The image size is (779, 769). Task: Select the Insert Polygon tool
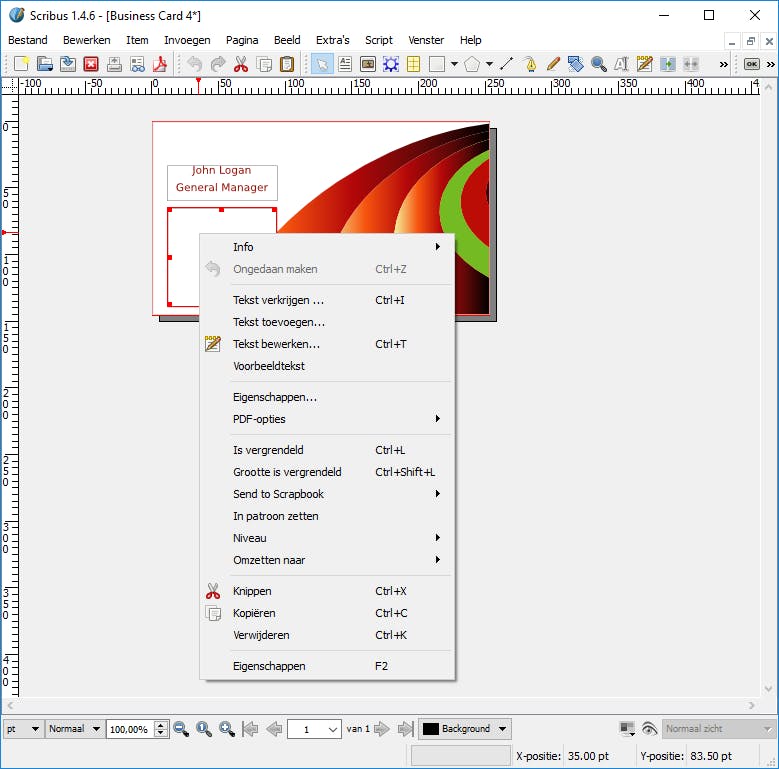click(x=472, y=64)
